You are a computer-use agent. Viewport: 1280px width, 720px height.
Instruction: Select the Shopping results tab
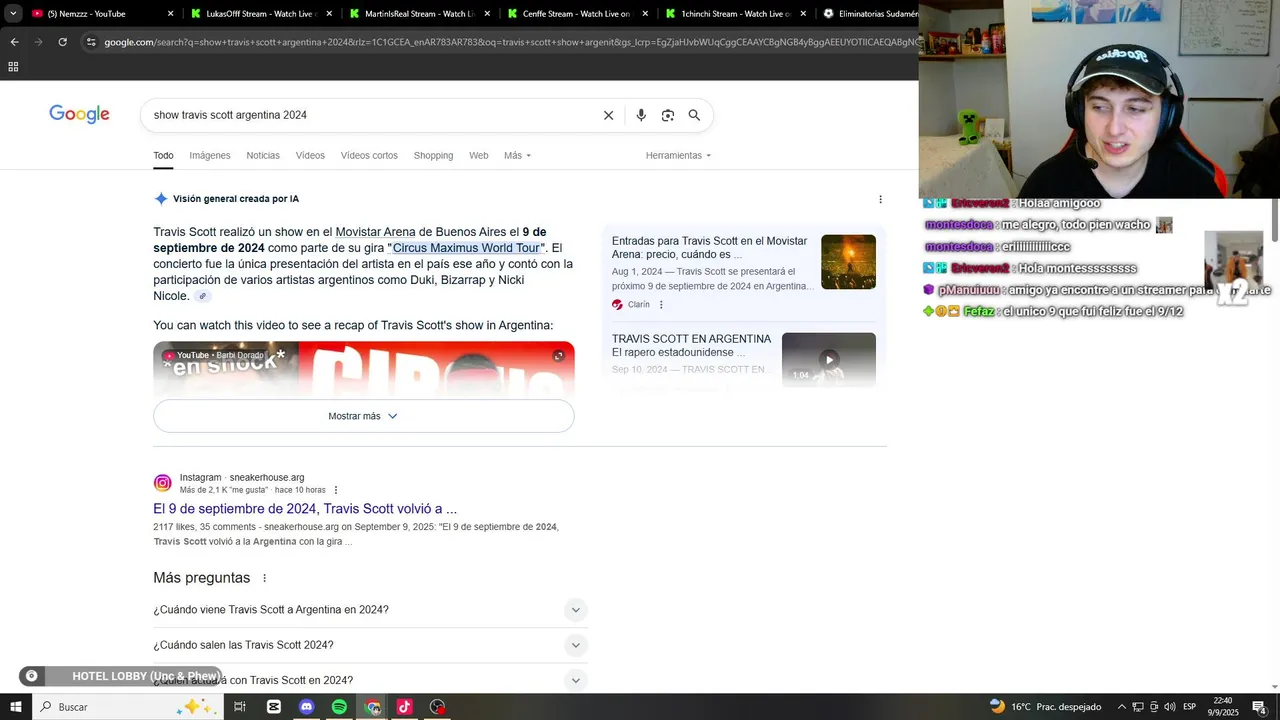point(433,156)
